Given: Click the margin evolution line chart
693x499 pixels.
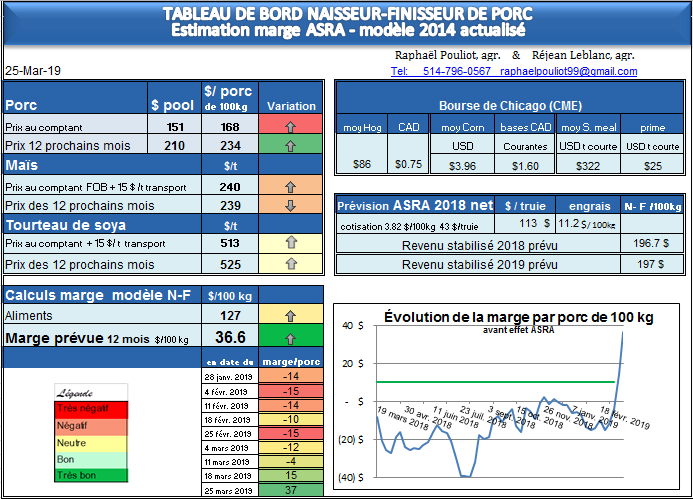Looking at the screenshot, I should [x=510, y=400].
